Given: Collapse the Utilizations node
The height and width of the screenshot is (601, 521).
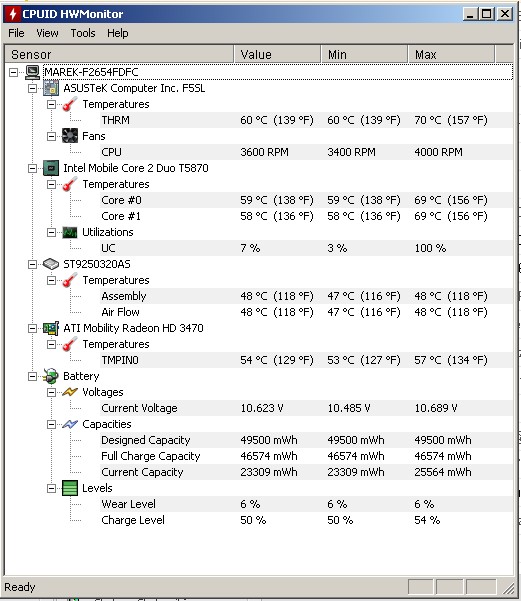Looking at the screenshot, I should [x=51, y=232].
